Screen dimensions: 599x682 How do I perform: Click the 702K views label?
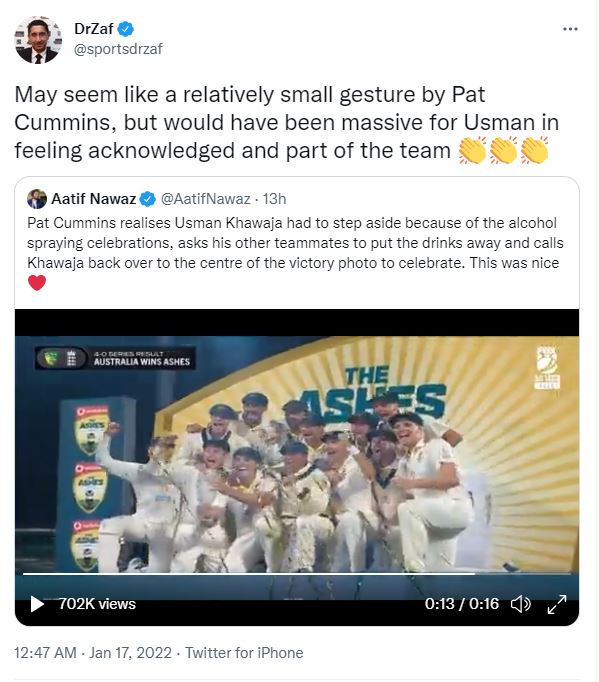[x=97, y=604]
